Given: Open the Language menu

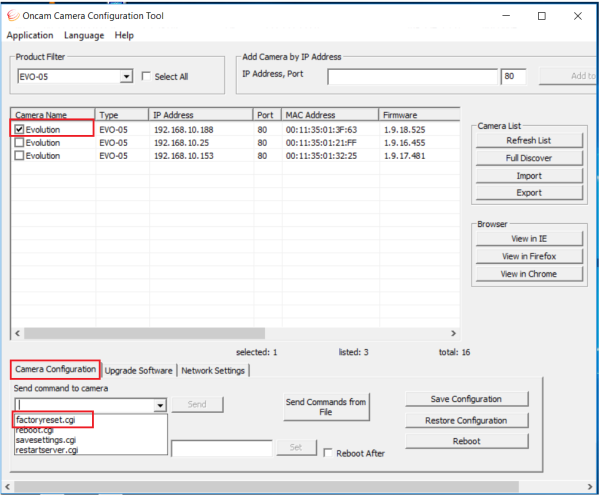Looking at the screenshot, I should click(84, 36).
